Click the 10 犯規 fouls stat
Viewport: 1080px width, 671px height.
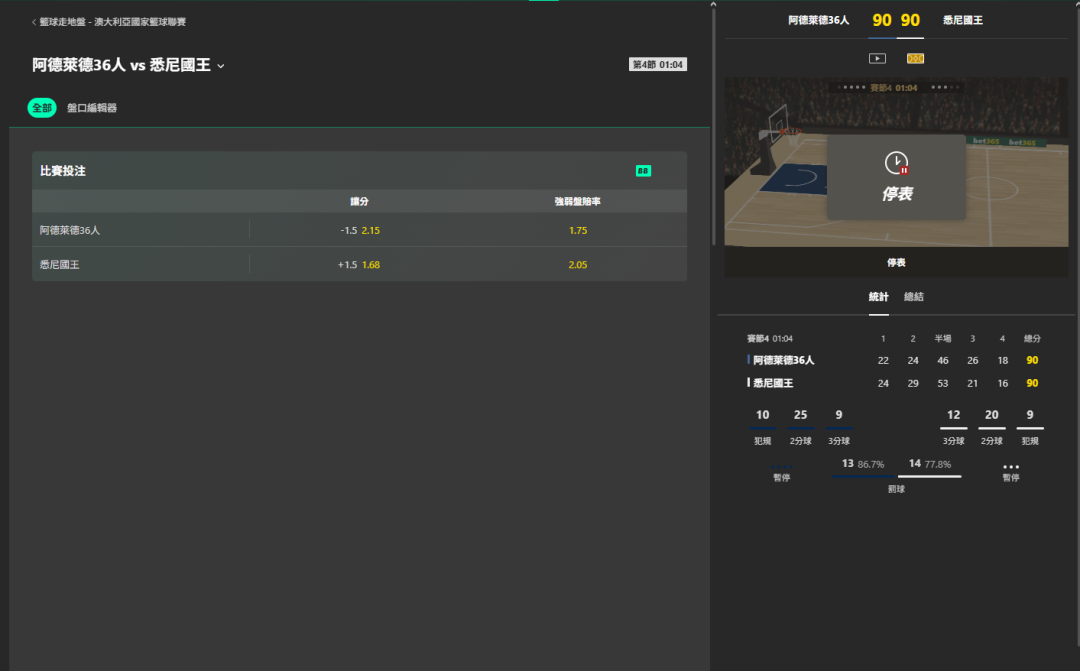point(762,426)
